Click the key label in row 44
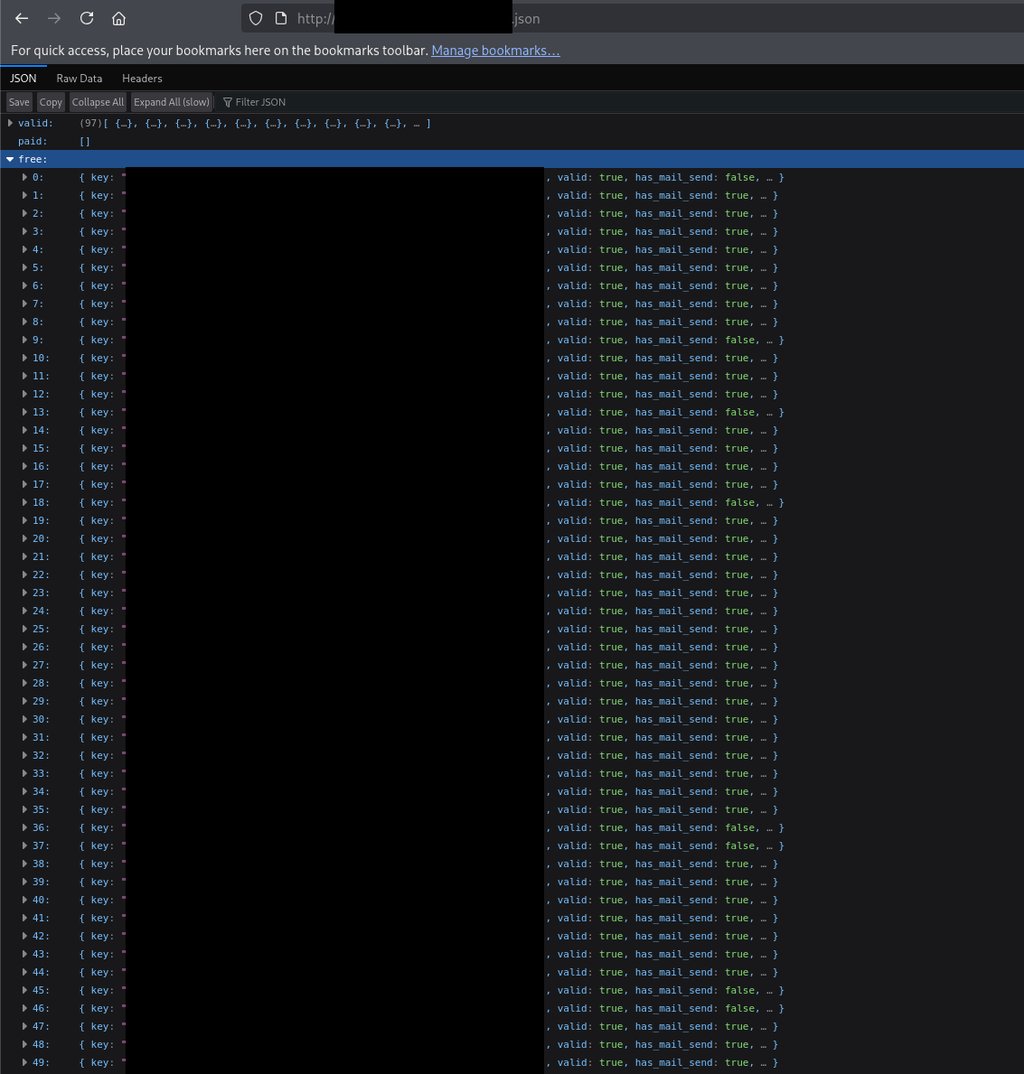Screen dimensions: 1024x1074 (x=102, y=973)
